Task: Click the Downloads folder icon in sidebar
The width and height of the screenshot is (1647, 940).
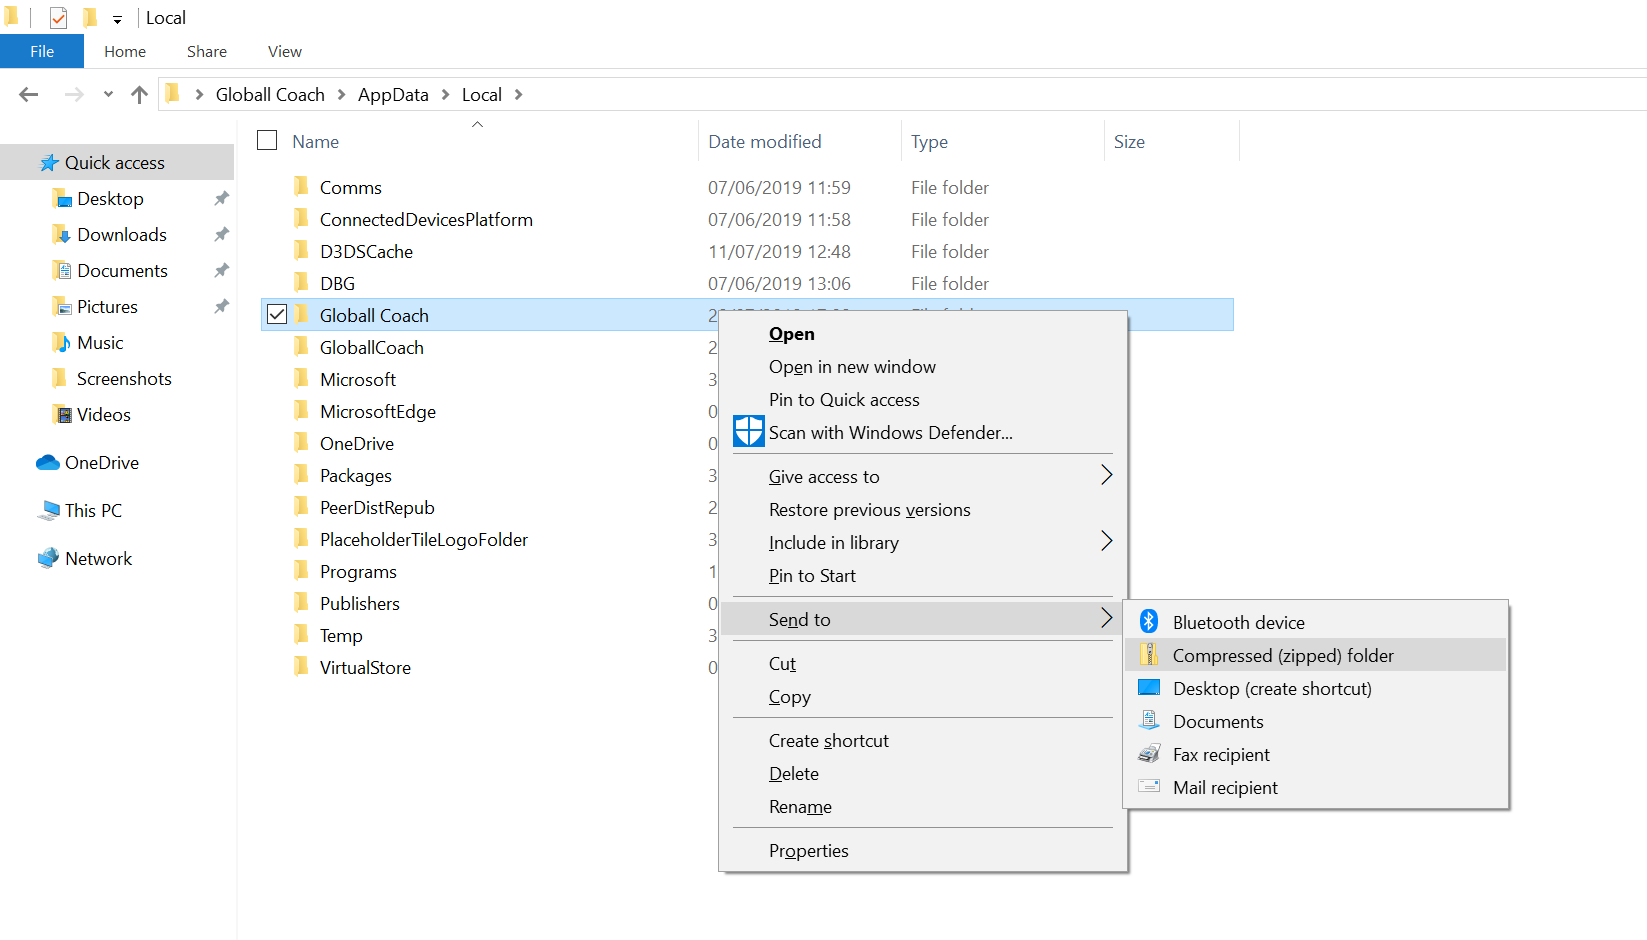Action: click(61, 235)
